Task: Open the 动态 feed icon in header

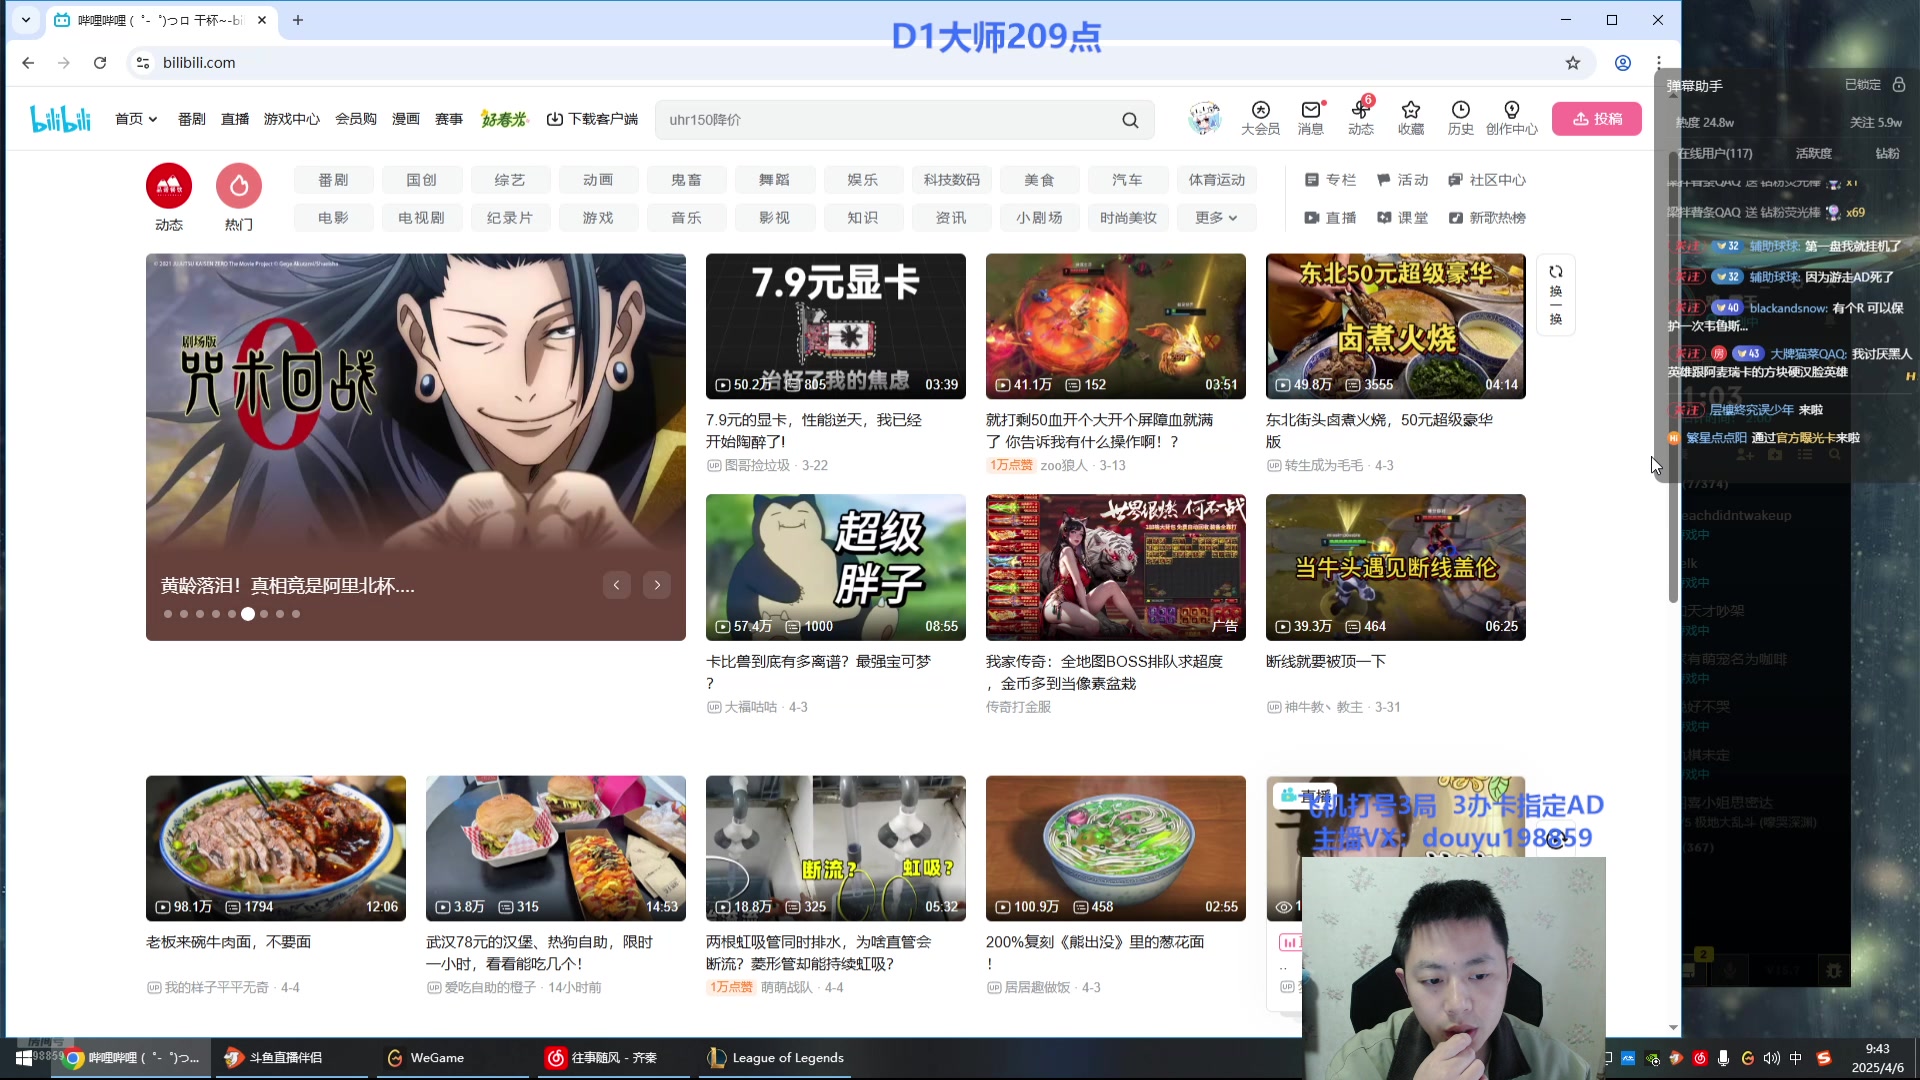Action: pos(1360,118)
